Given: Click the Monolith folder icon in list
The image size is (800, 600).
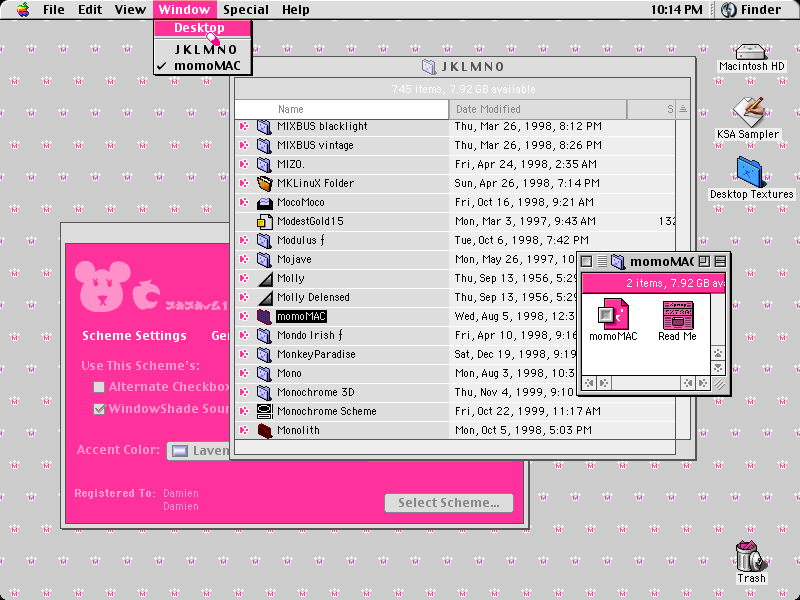Looking at the screenshot, I should 264,430.
